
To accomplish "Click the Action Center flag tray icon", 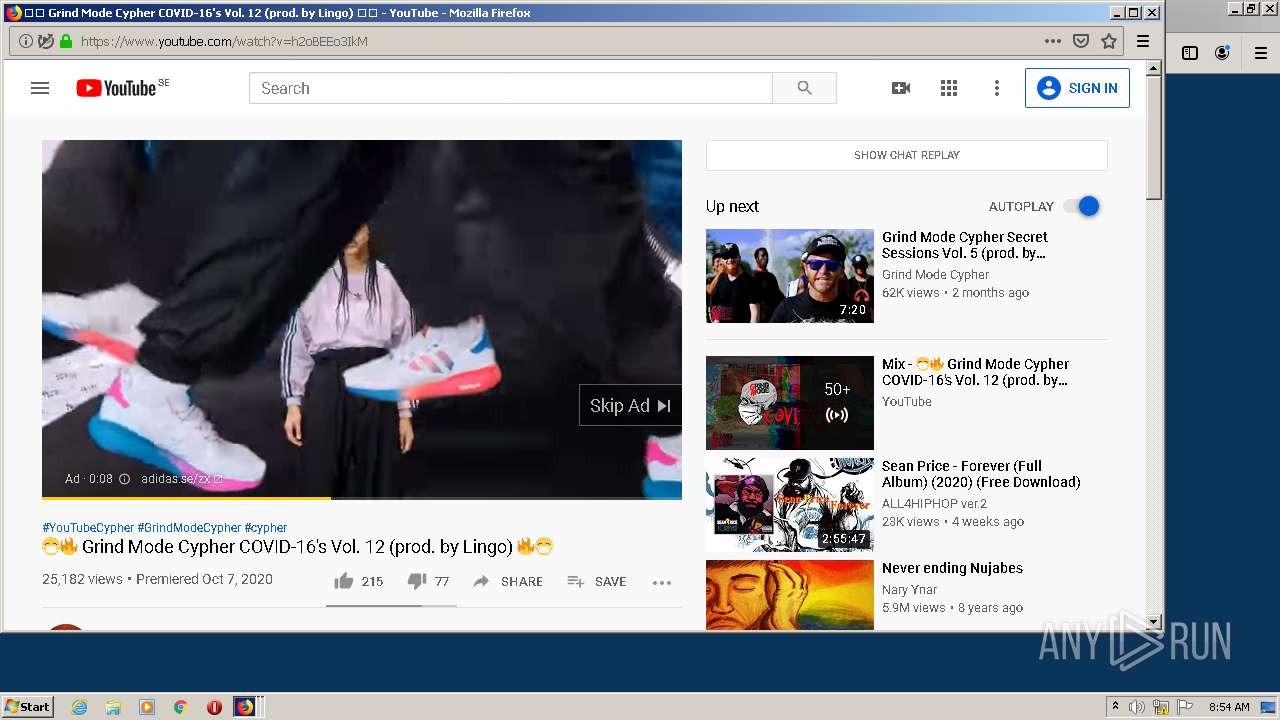I will point(1185,707).
